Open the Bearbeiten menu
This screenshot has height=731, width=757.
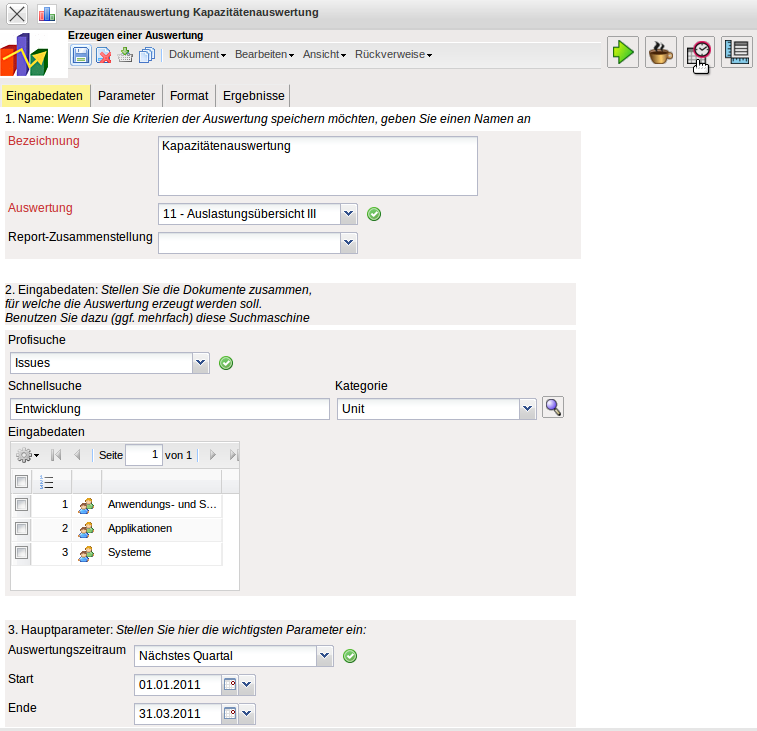[x=264, y=55]
